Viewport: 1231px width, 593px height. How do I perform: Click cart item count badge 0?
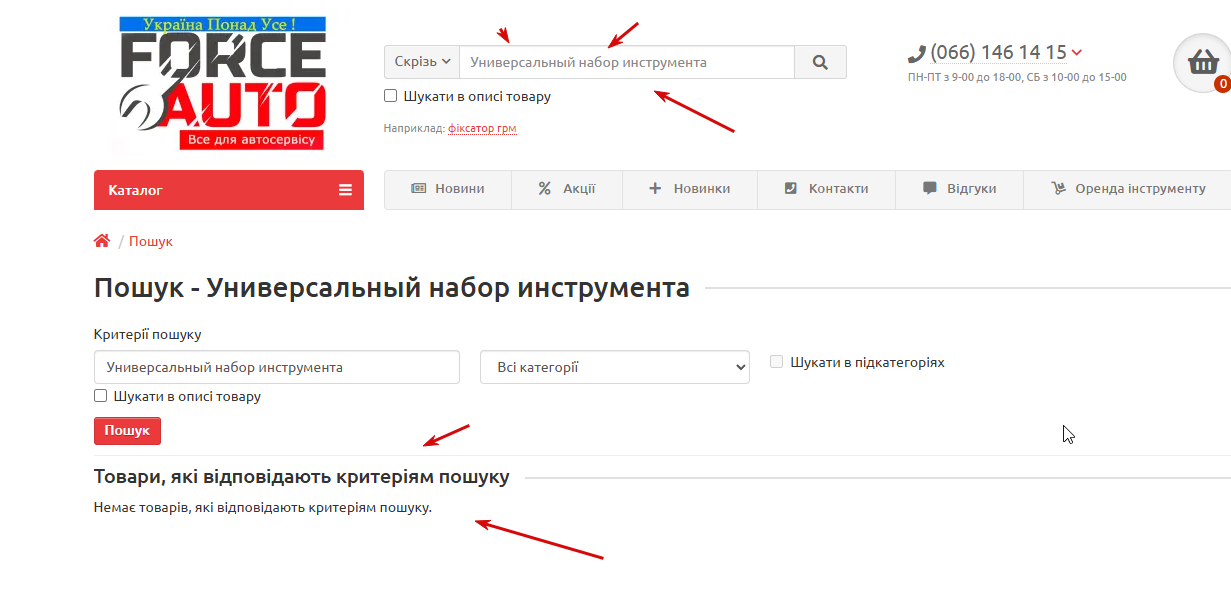1222,85
